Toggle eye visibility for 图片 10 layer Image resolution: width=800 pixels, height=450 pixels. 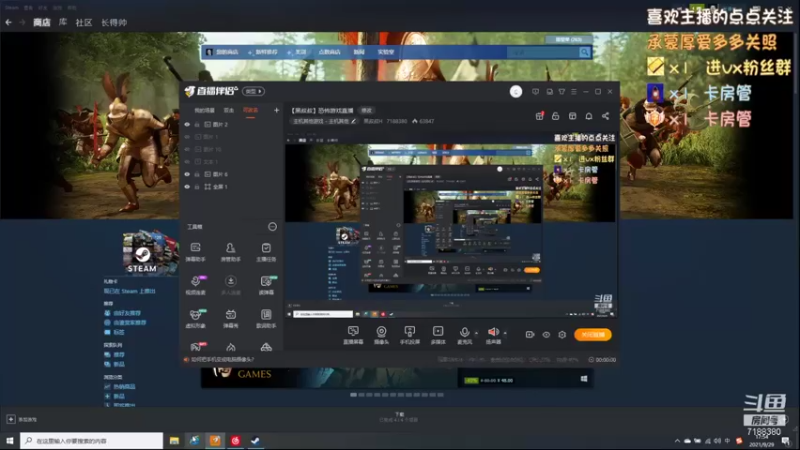click(187, 149)
